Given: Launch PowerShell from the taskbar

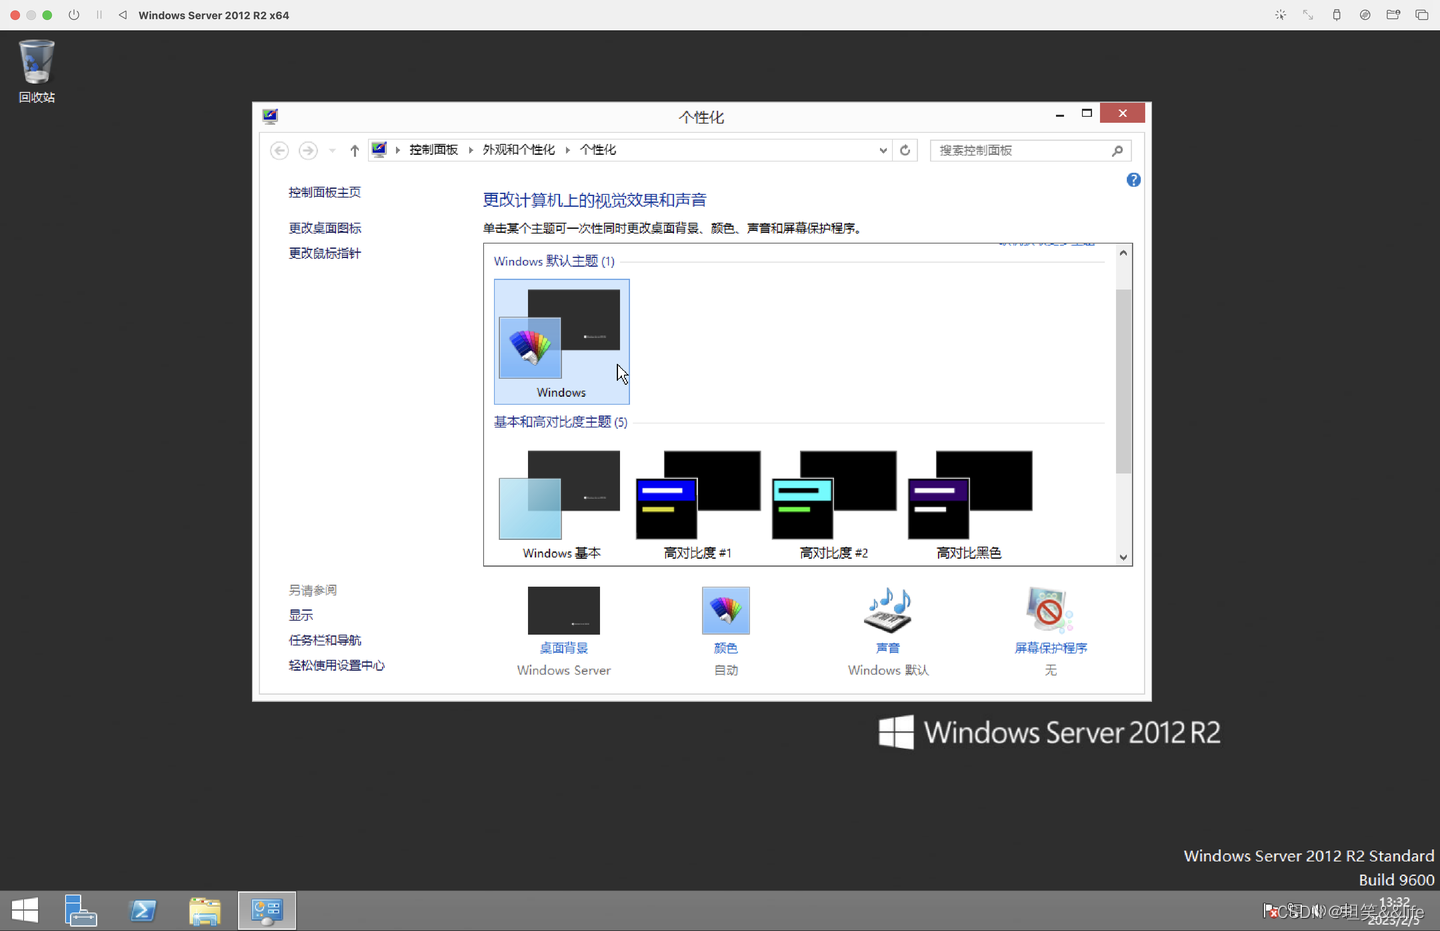Looking at the screenshot, I should coord(143,910).
